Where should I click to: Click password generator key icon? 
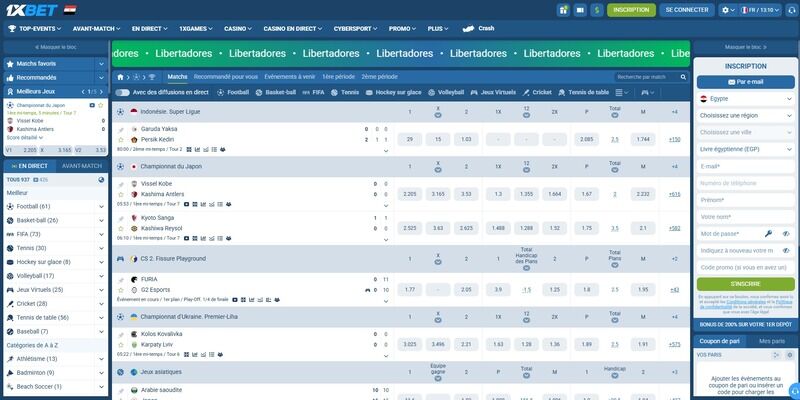pos(768,234)
